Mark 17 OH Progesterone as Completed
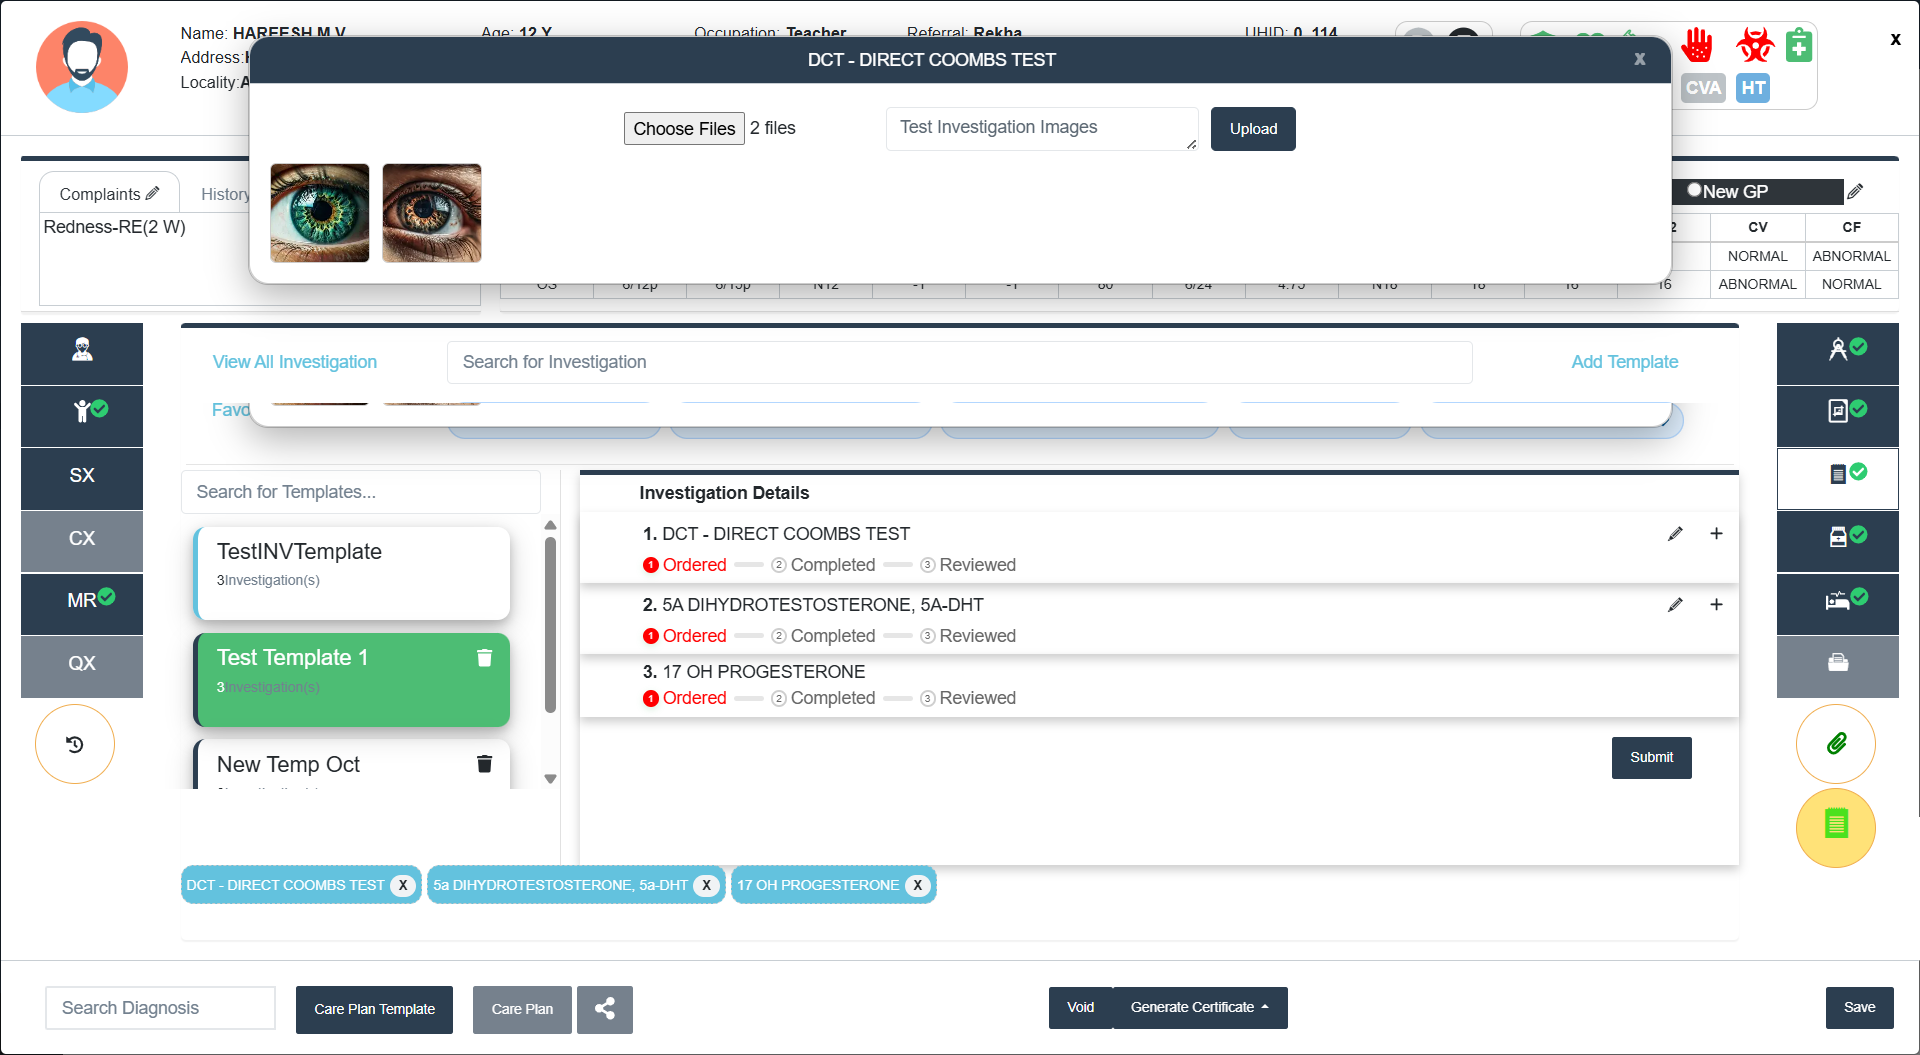Viewport: 1920px width, 1055px height. (x=822, y=698)
